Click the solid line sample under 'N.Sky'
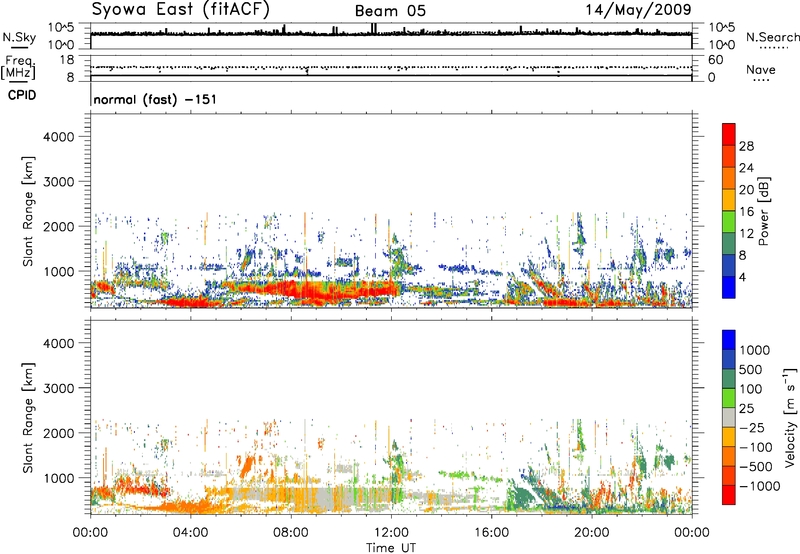Screen dimensions: 800x554 19,47
